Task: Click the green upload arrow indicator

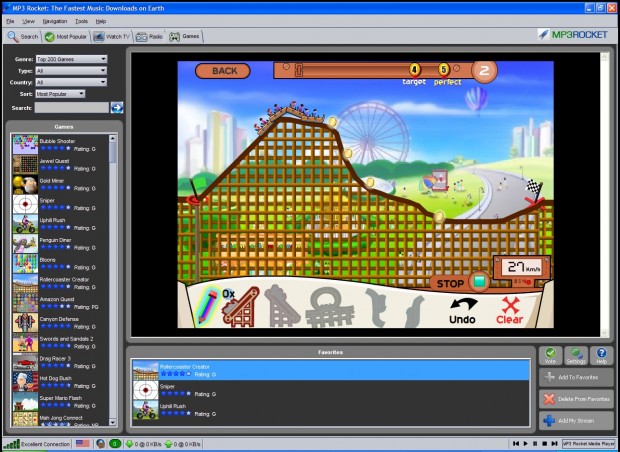Action: 168,444
